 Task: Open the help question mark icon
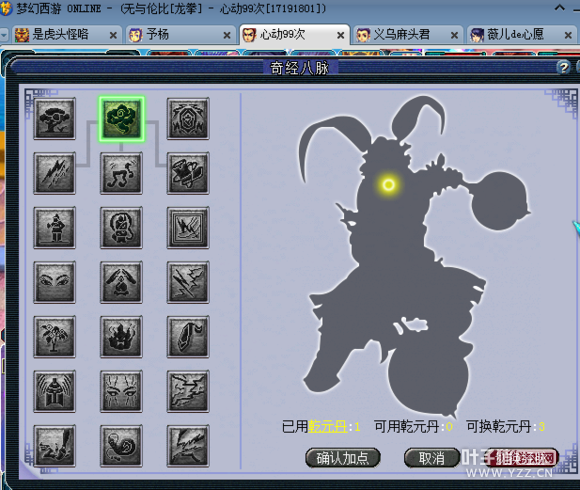(563, 67)
